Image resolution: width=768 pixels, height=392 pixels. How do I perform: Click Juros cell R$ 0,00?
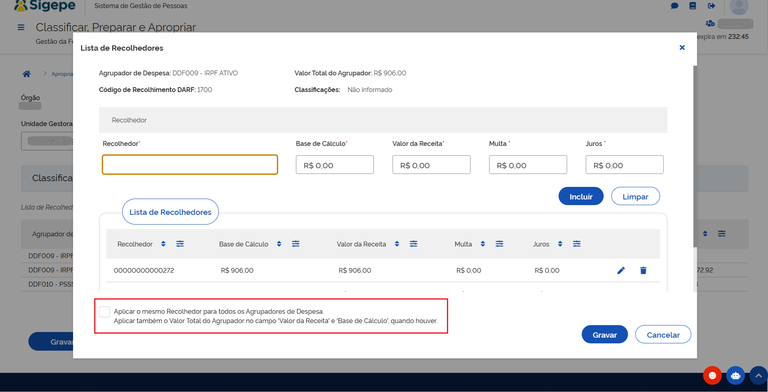[547, 270]
